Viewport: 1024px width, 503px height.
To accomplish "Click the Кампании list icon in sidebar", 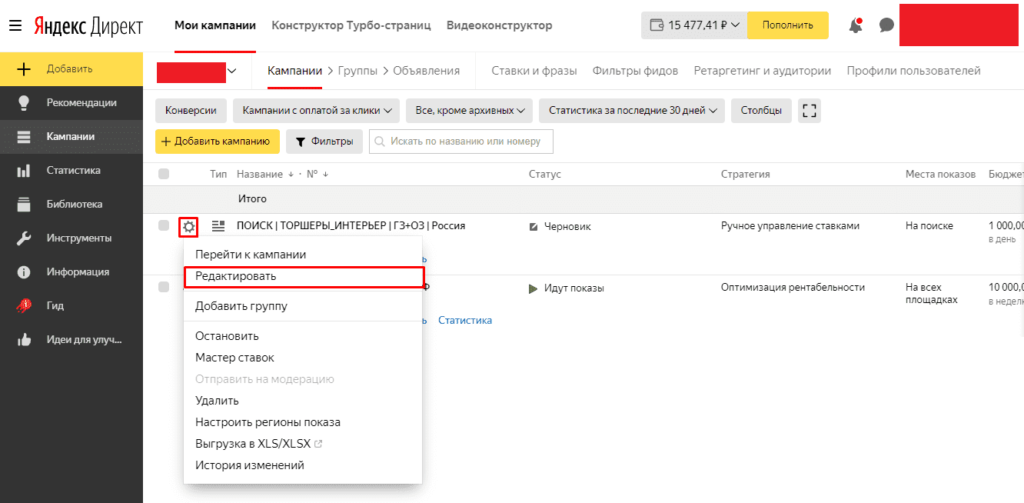I will pyautogui.click(x=24, y=137).
